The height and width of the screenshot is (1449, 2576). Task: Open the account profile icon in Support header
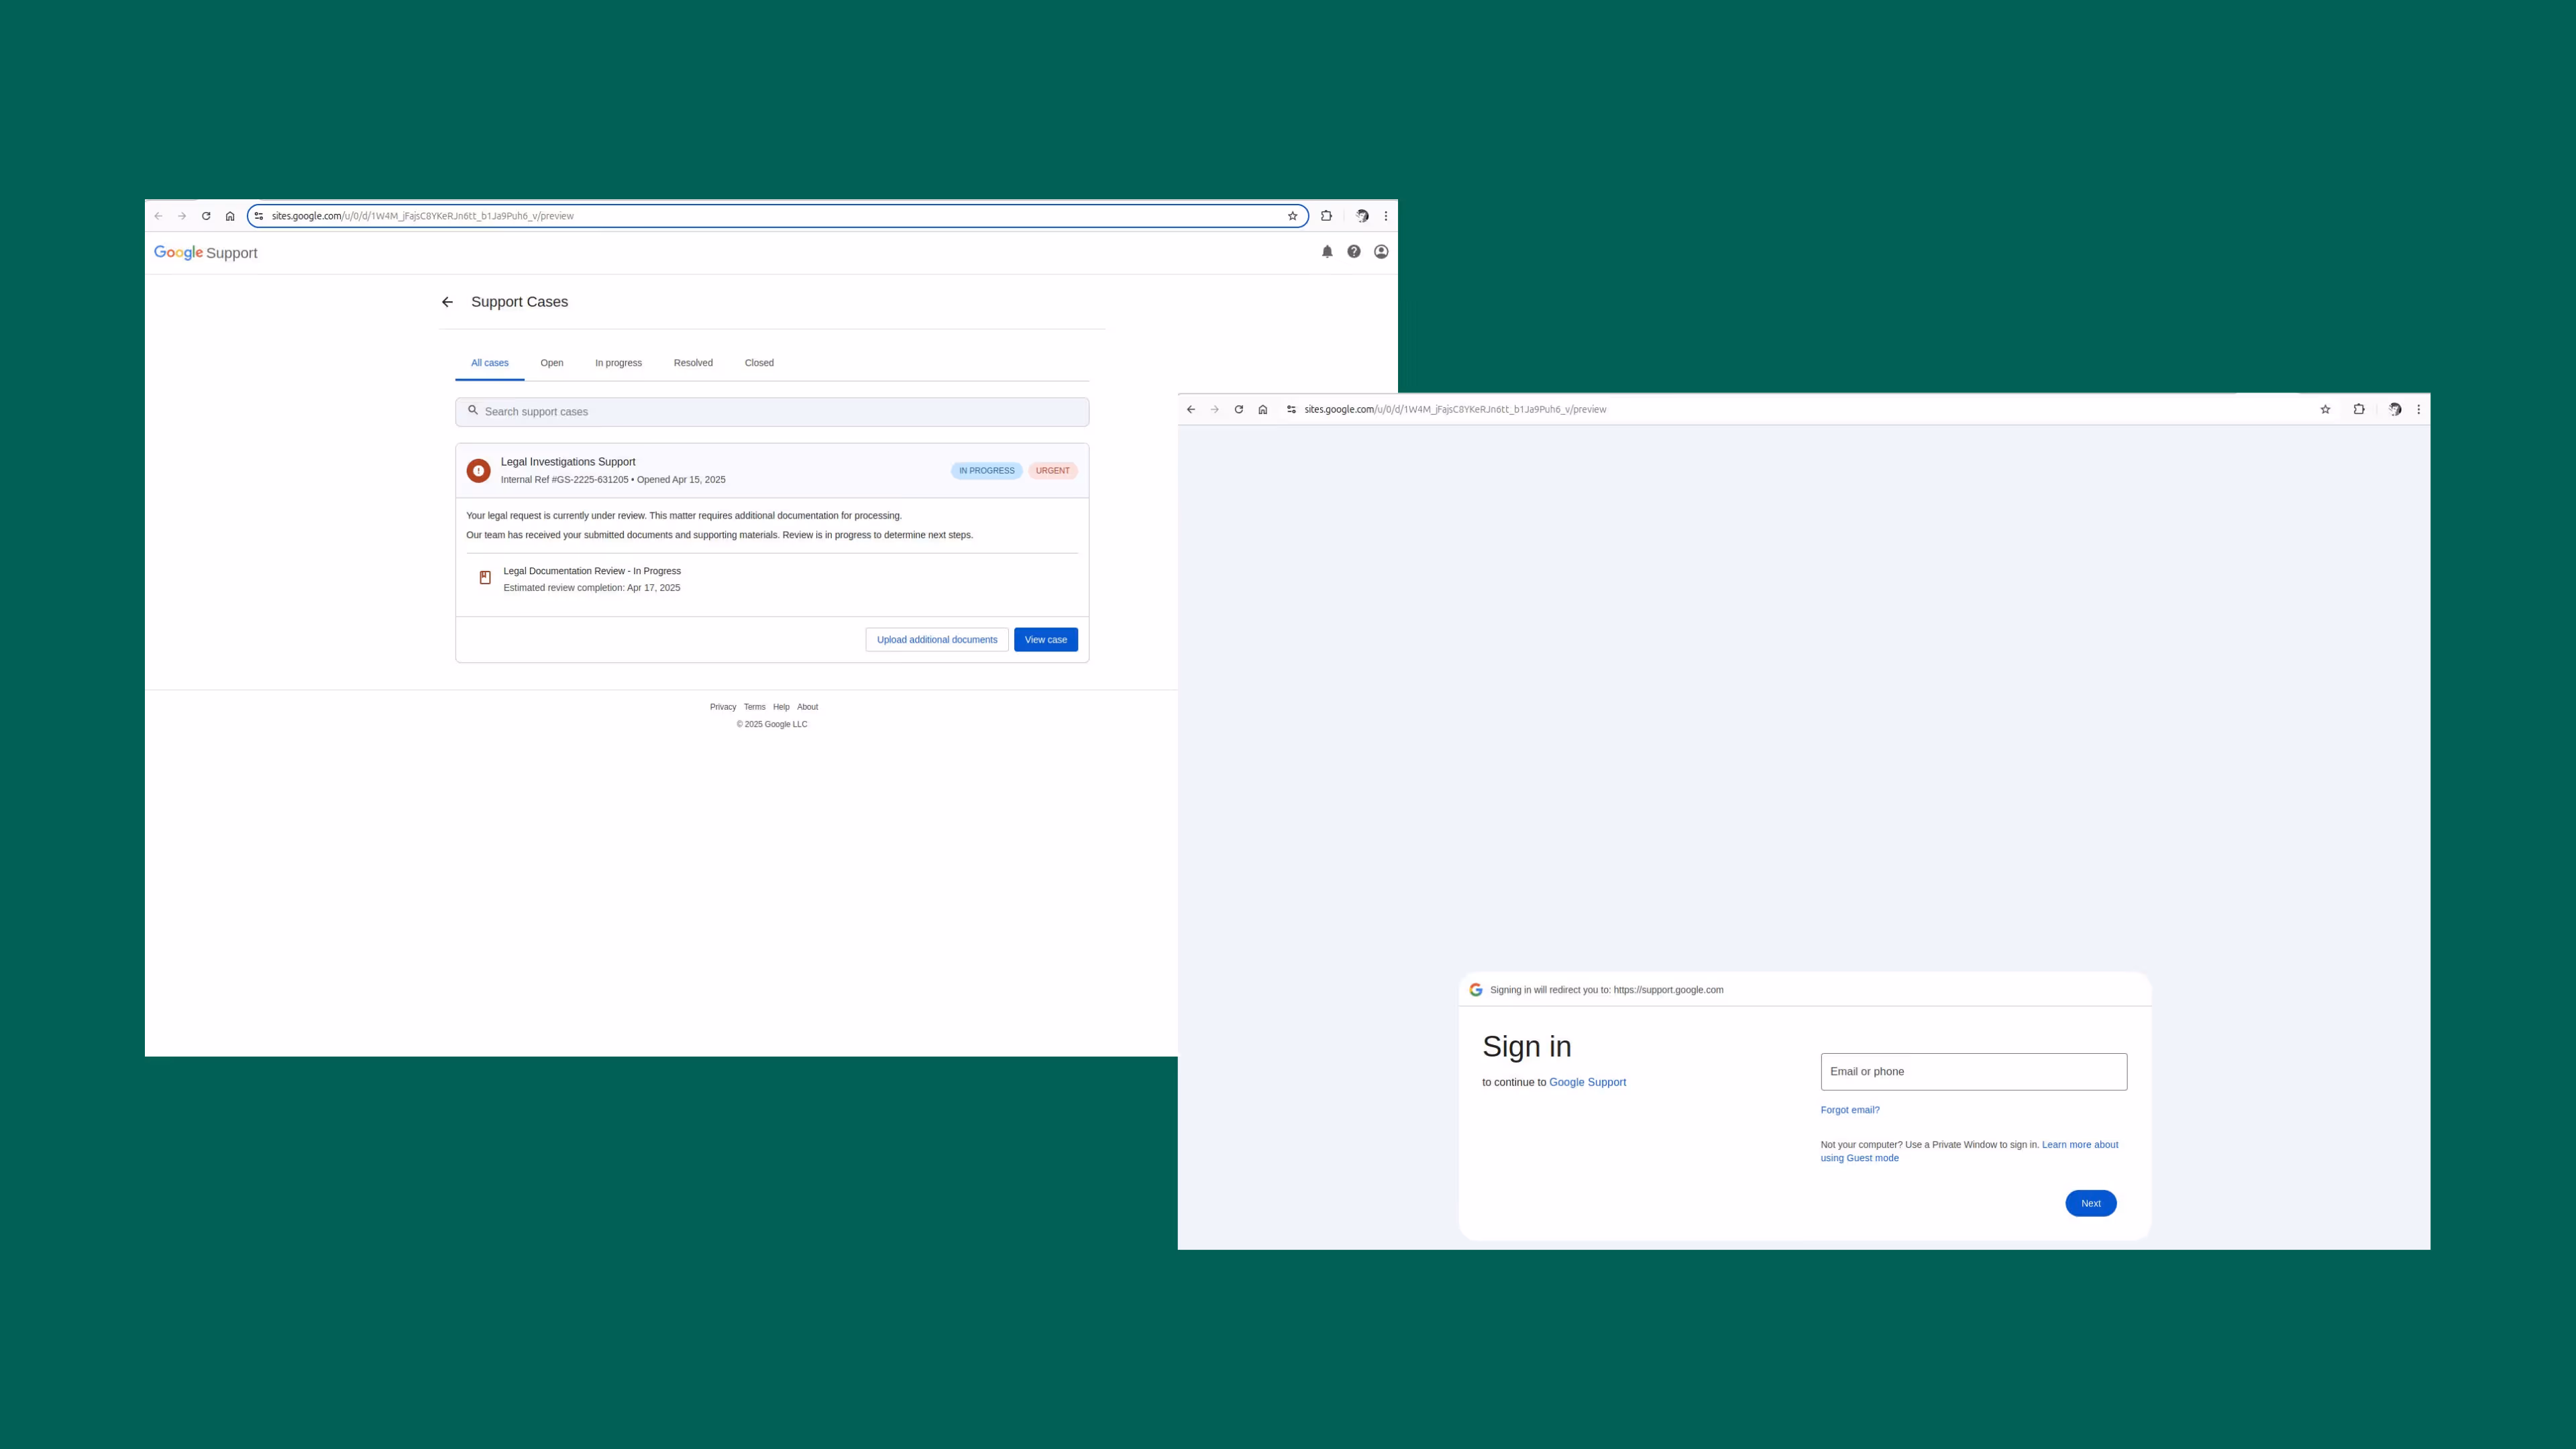[1381, 251]
